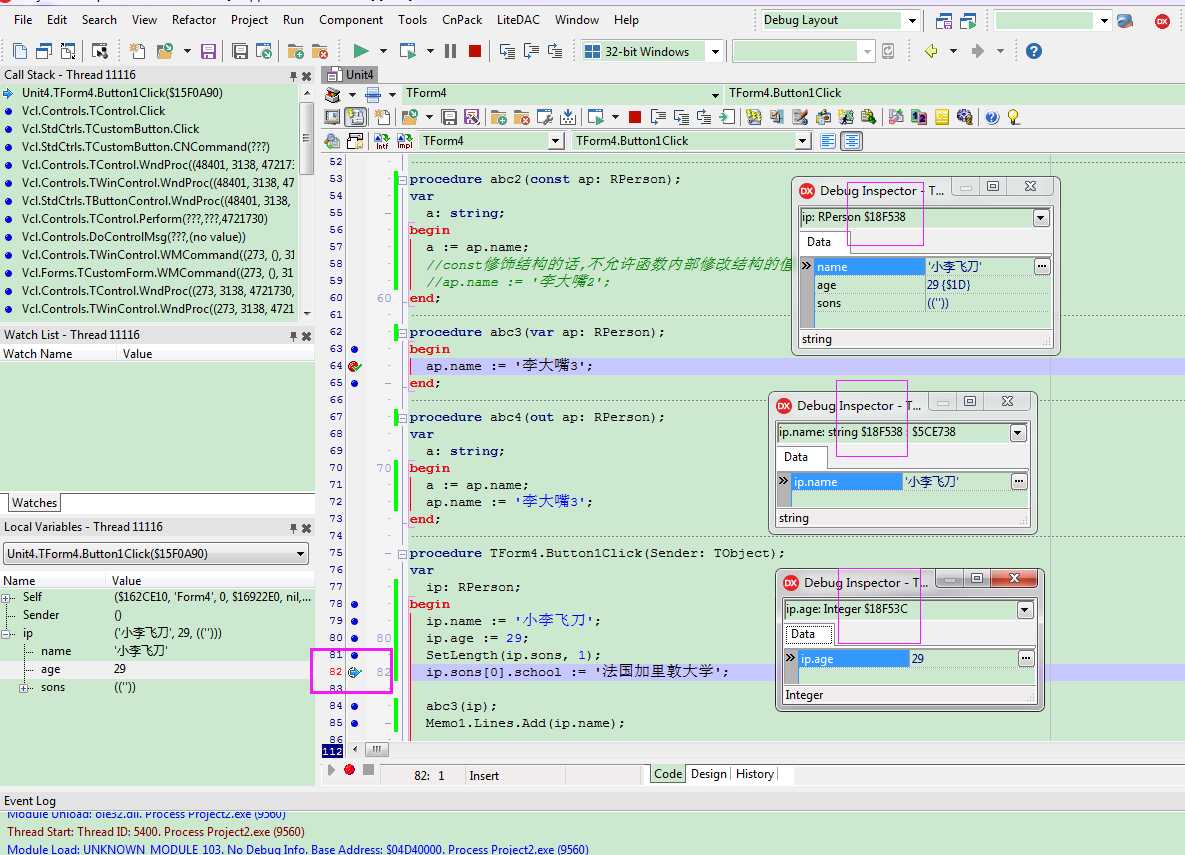
Task: Click the yellow Back navigation arrow
Action: (x=931, y=51)
